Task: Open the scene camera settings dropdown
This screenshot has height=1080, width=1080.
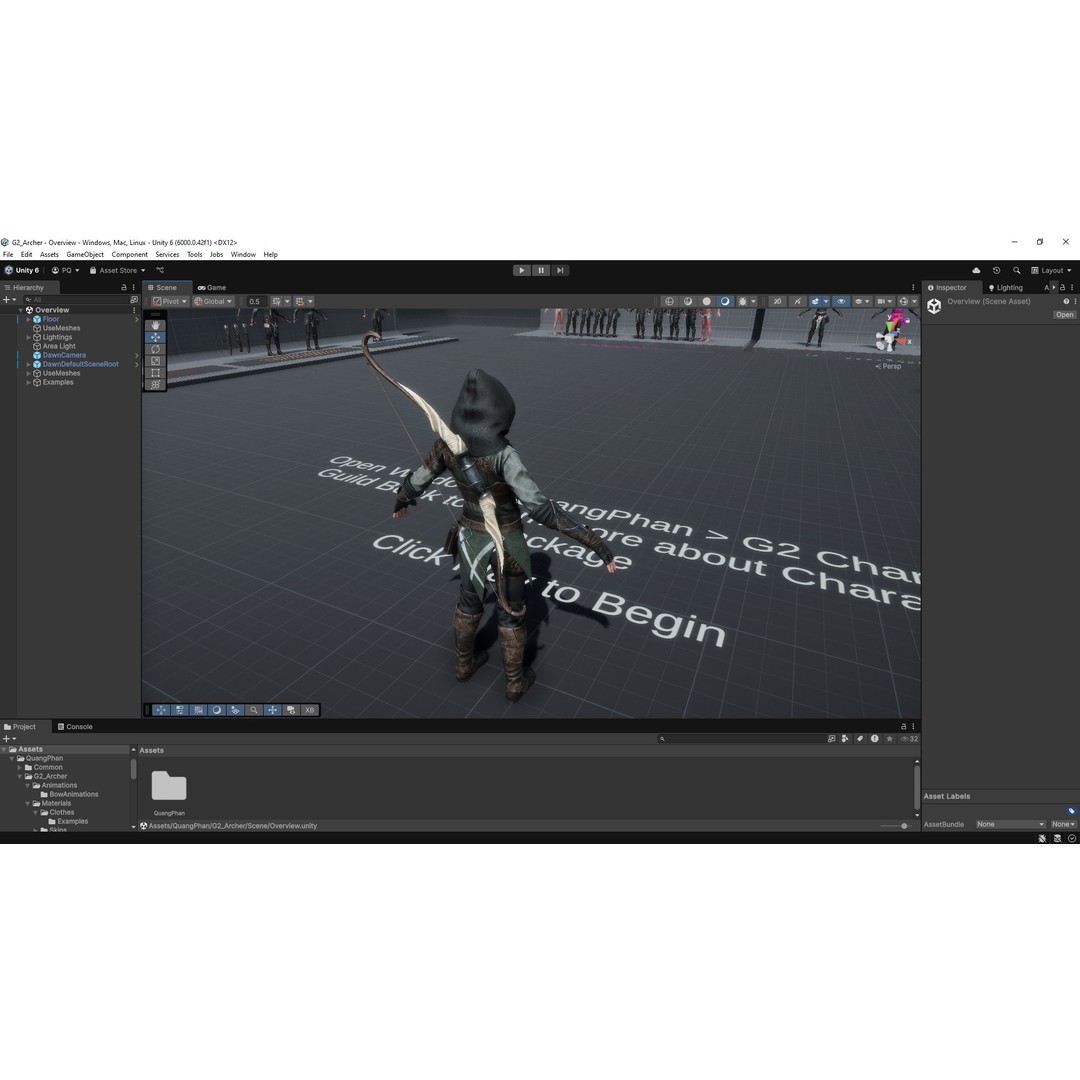Action: [884, 302]
